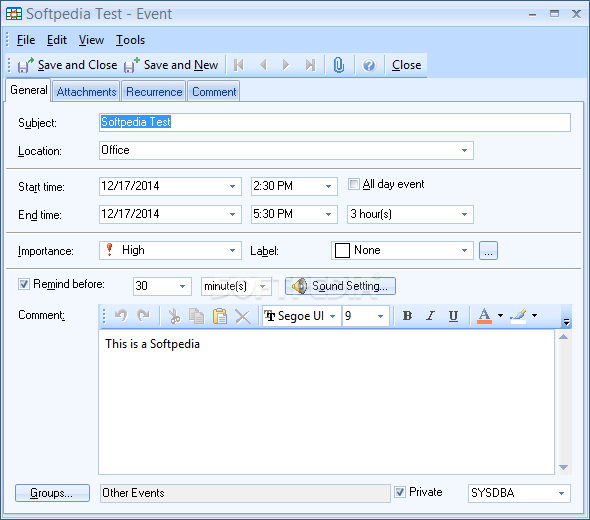Image resolution: width=590 pixels, height=520 pixels.
Task: Go to the first record arrow icon
Action: (x=239, y=65)
